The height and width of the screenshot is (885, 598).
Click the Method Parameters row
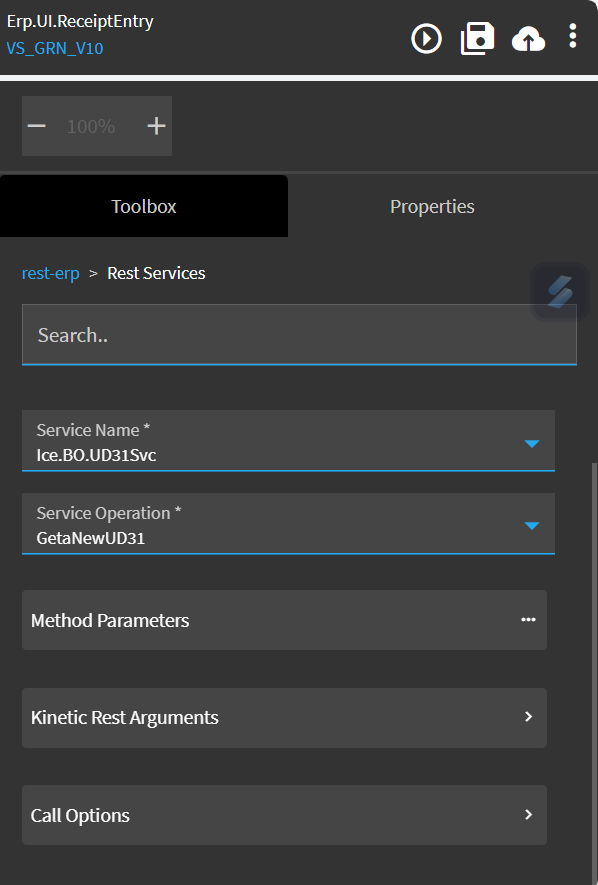284,620
